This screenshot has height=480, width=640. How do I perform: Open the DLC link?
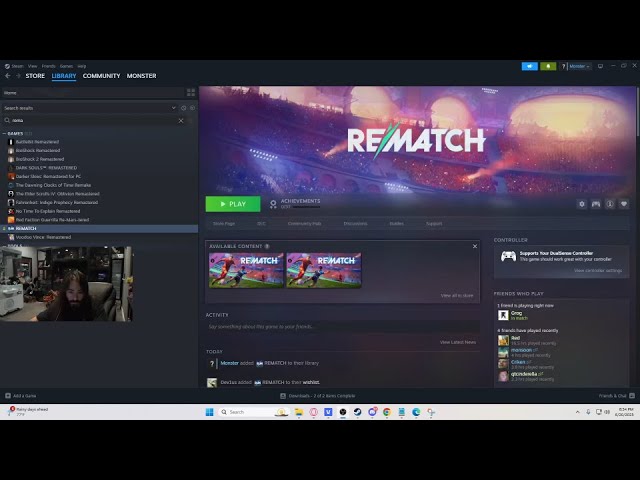261,224
